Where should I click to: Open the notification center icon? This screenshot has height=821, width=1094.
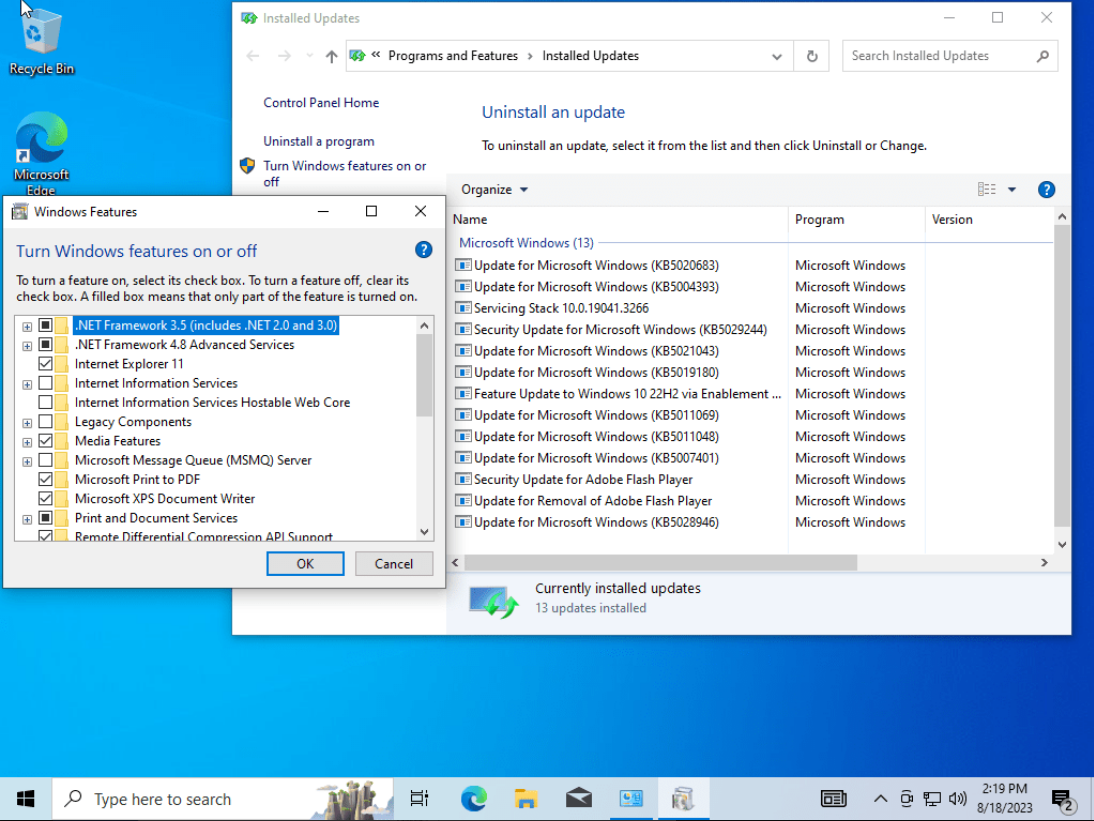(x=1063, y=799)
